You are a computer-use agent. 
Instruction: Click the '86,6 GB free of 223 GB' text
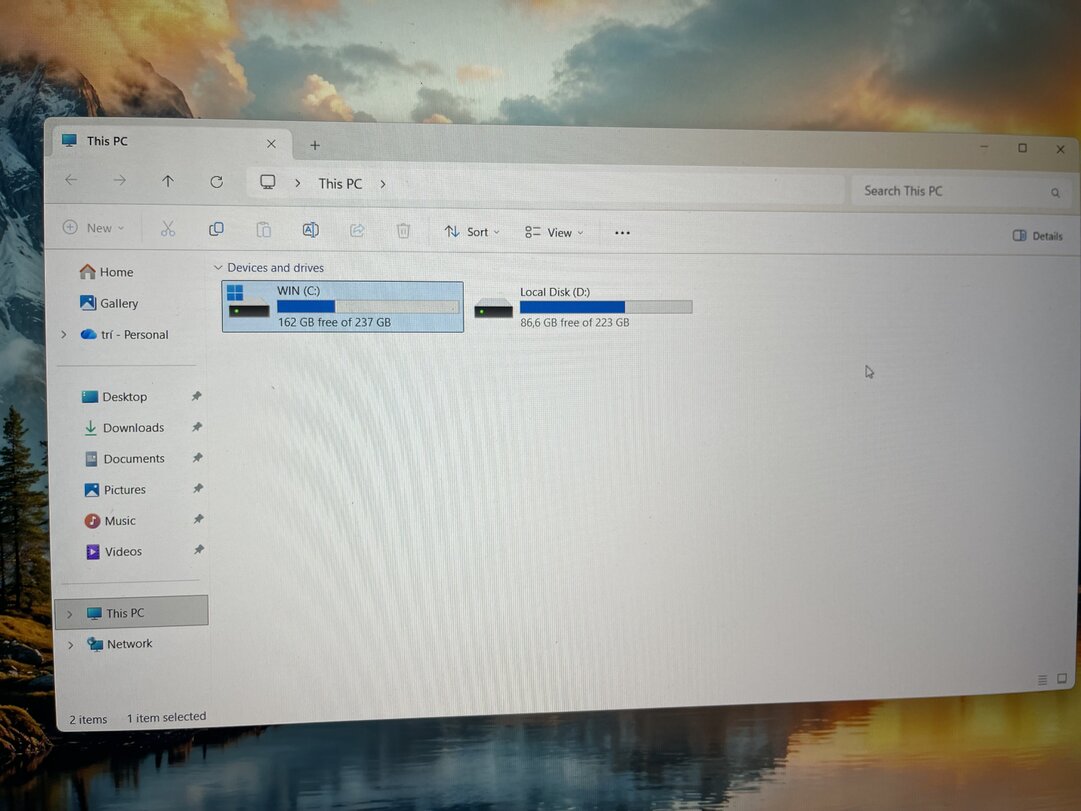[x=574, y=322]
